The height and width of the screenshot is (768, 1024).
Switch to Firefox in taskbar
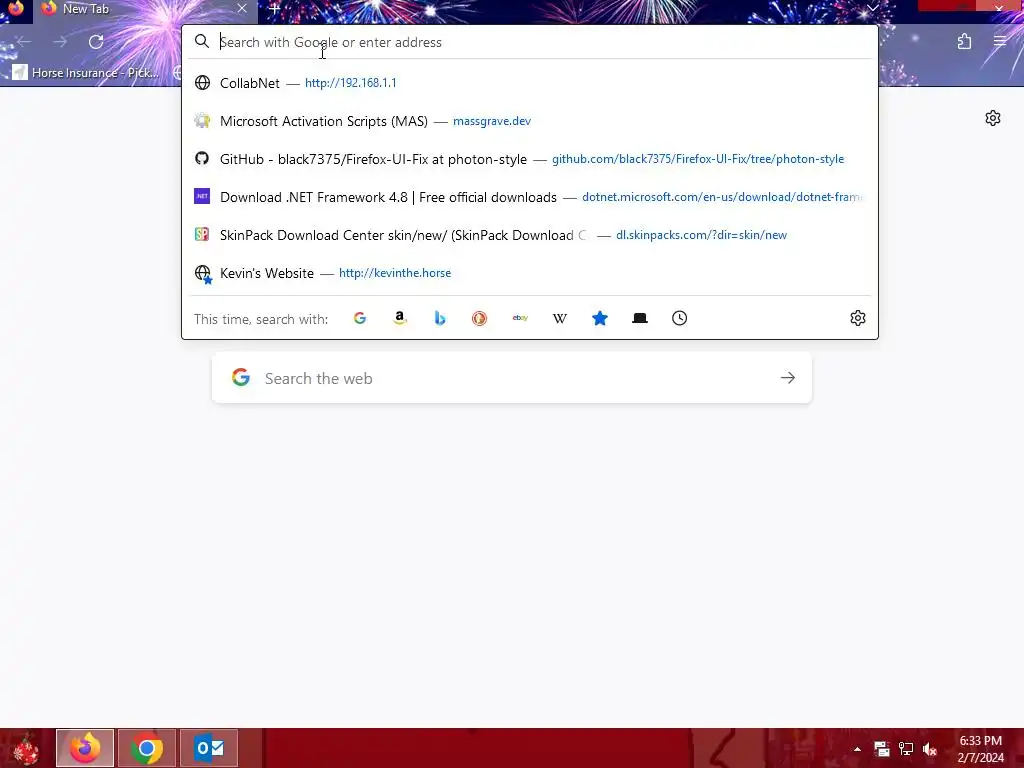pos(85,748)
